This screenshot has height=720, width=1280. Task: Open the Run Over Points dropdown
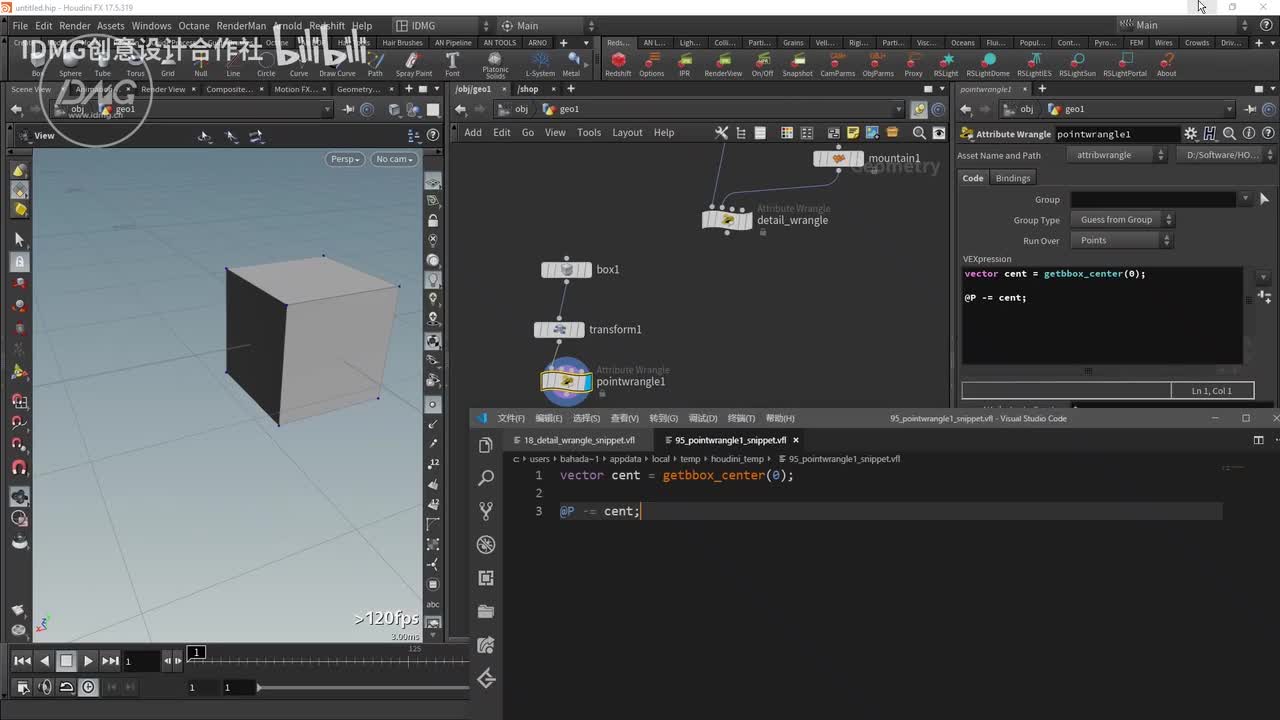pyautogui.click(x=1121, y=240)
